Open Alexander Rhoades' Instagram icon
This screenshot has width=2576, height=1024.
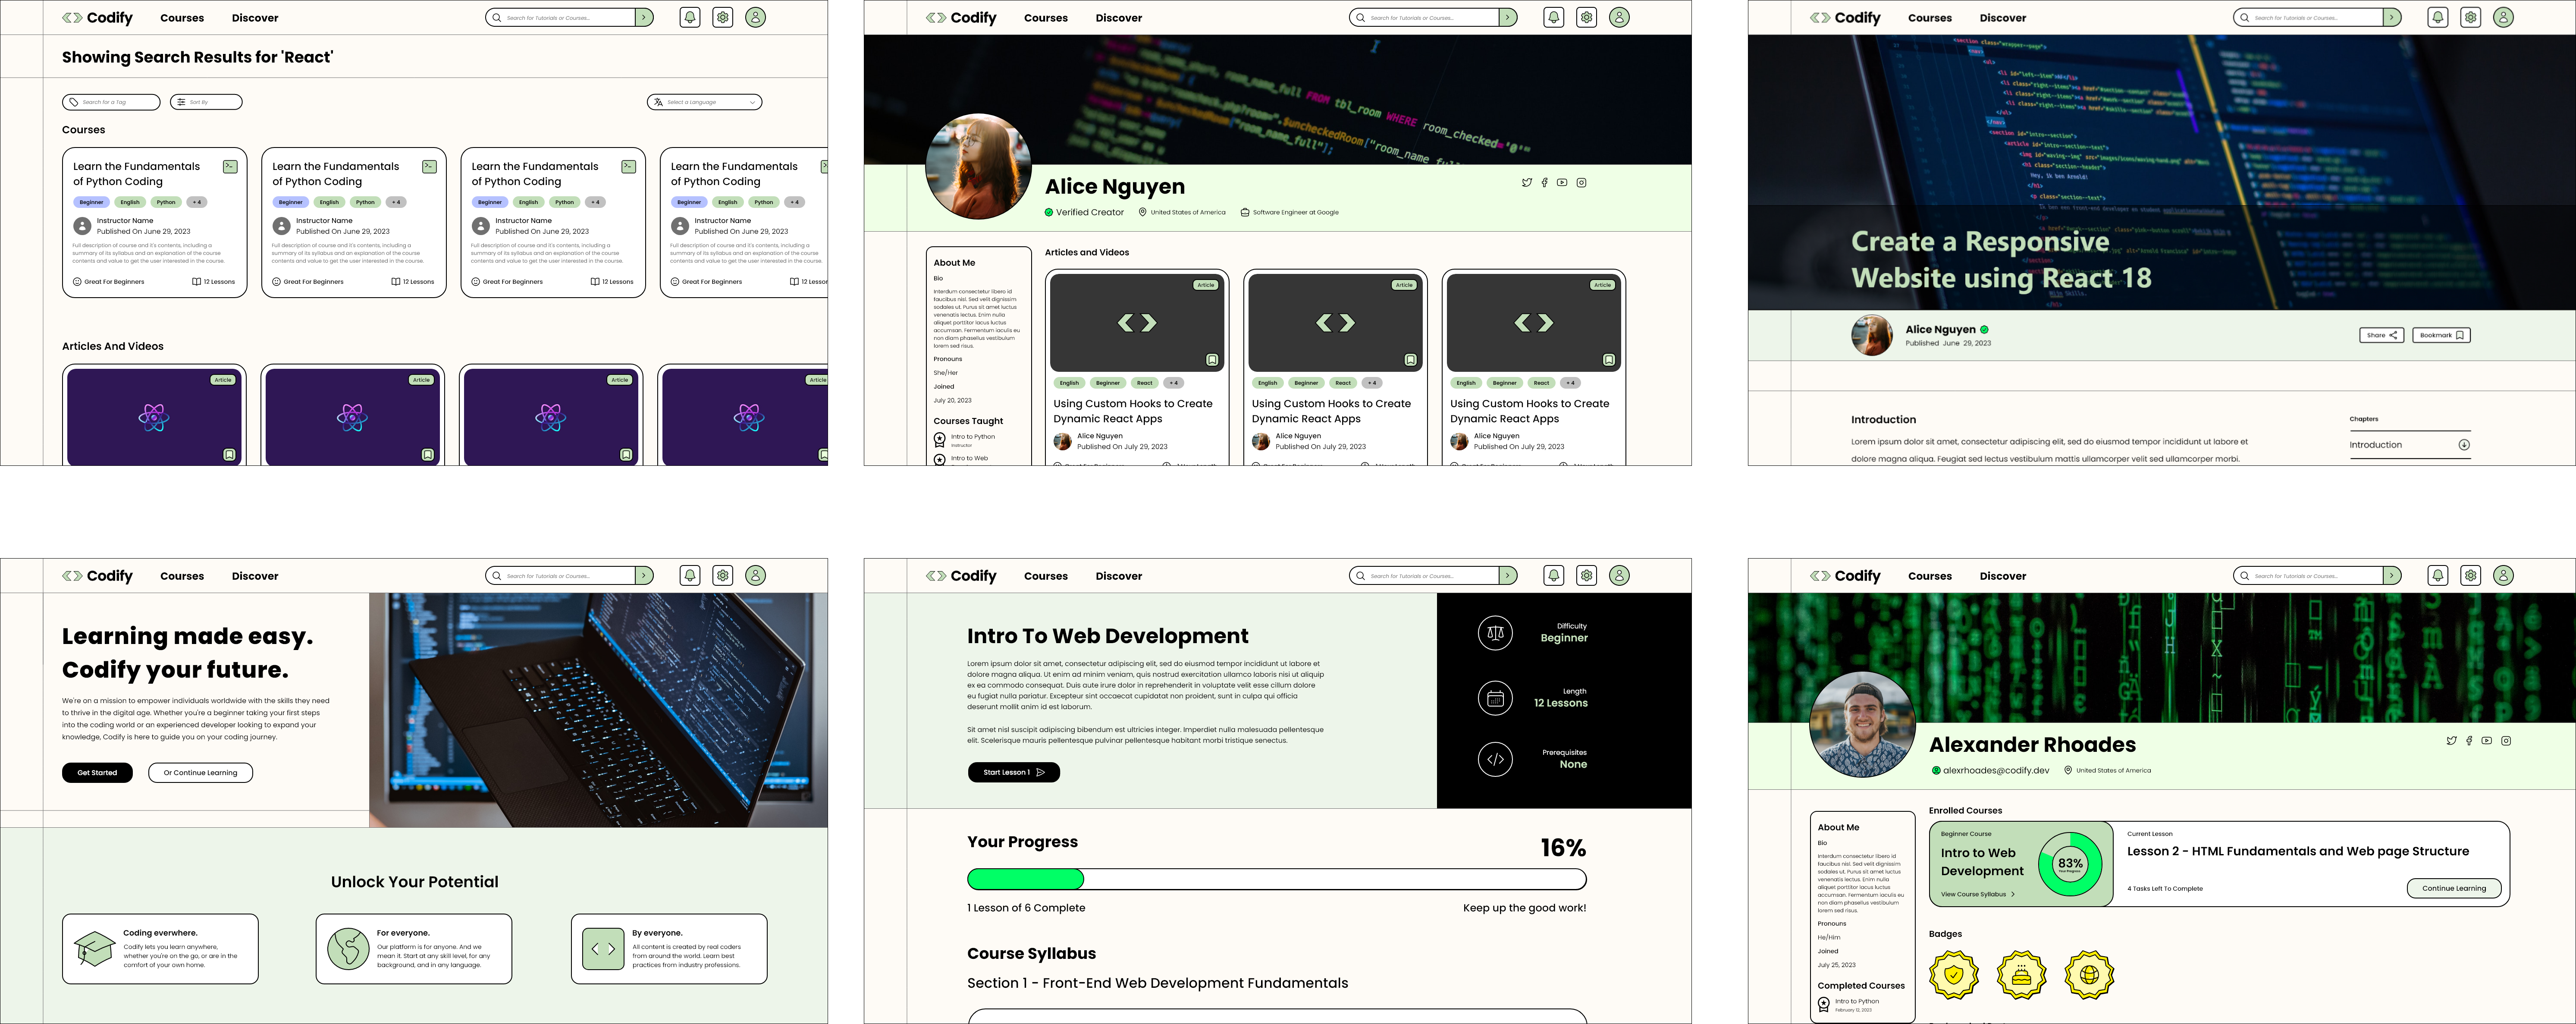click(2506, 741)
